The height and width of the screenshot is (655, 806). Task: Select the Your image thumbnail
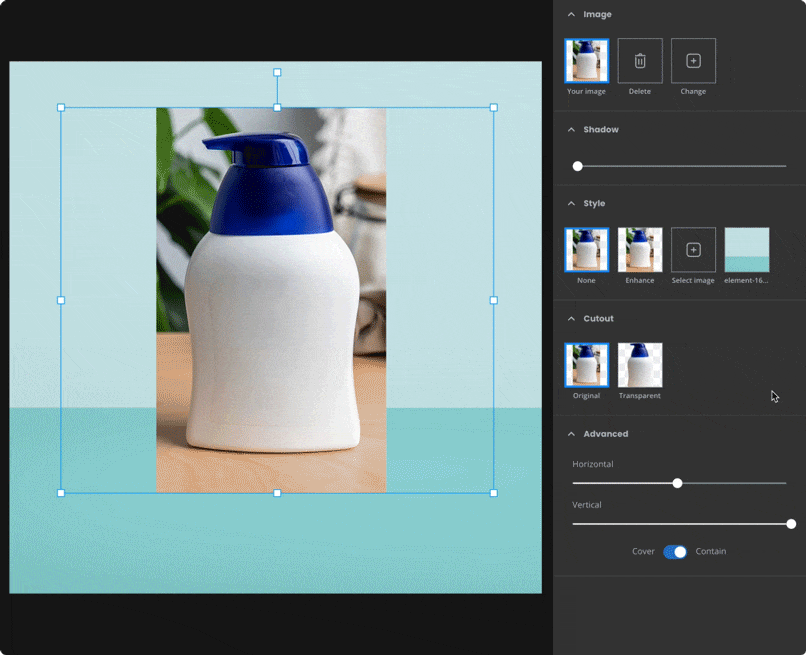coord(586,61)
